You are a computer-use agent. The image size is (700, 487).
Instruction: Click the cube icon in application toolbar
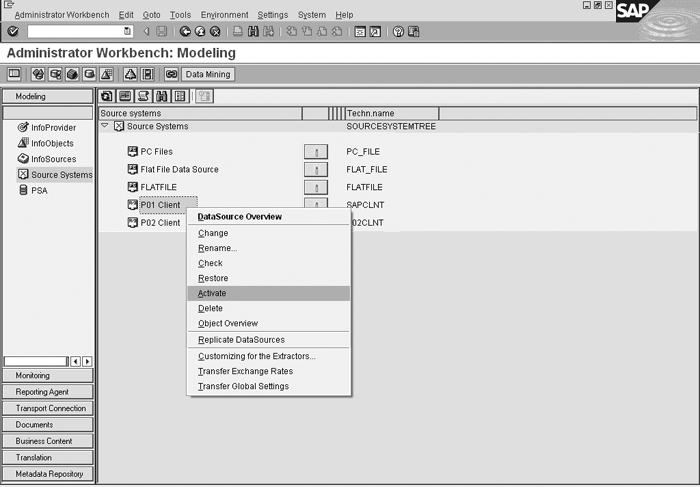[72, 74]
